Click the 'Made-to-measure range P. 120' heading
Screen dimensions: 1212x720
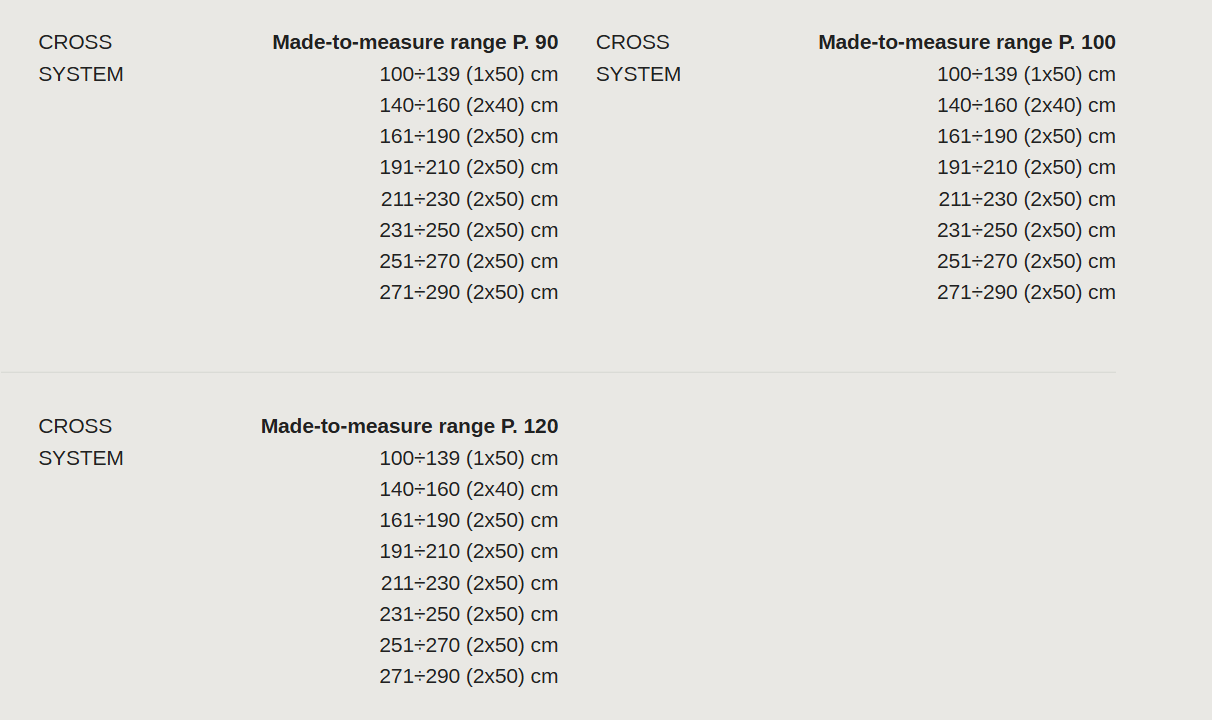pos(409,426)
